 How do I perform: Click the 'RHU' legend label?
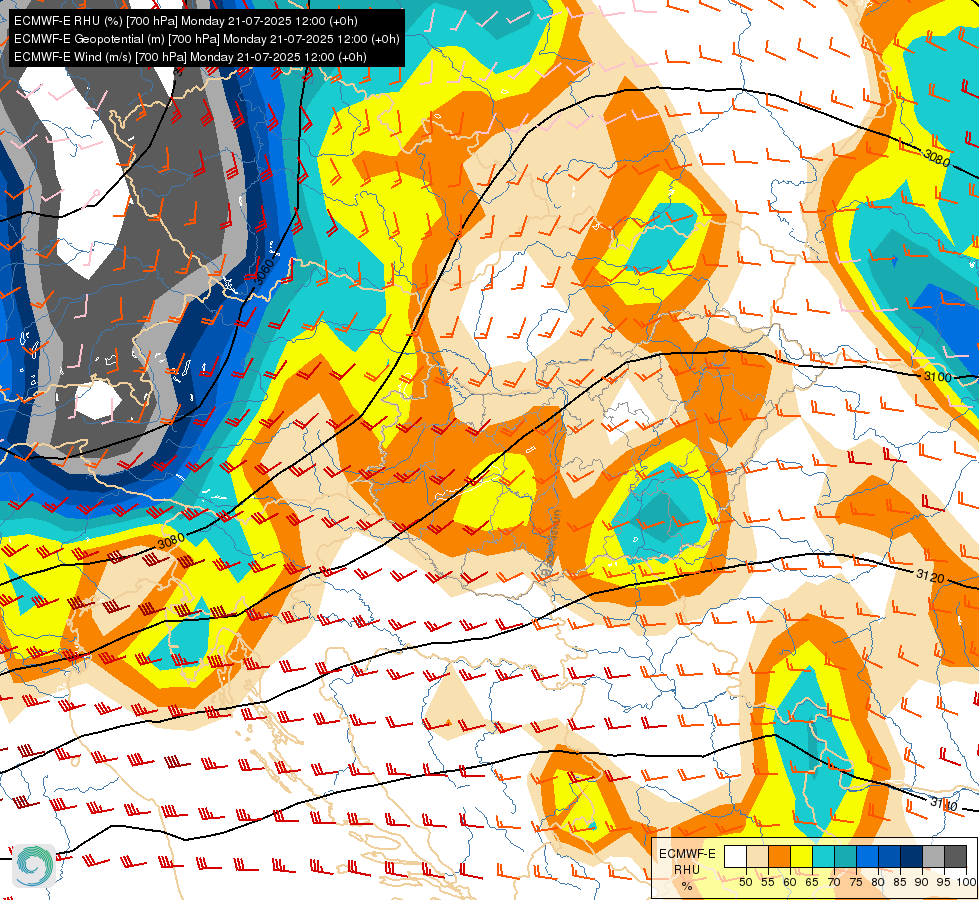pos(687,870)
